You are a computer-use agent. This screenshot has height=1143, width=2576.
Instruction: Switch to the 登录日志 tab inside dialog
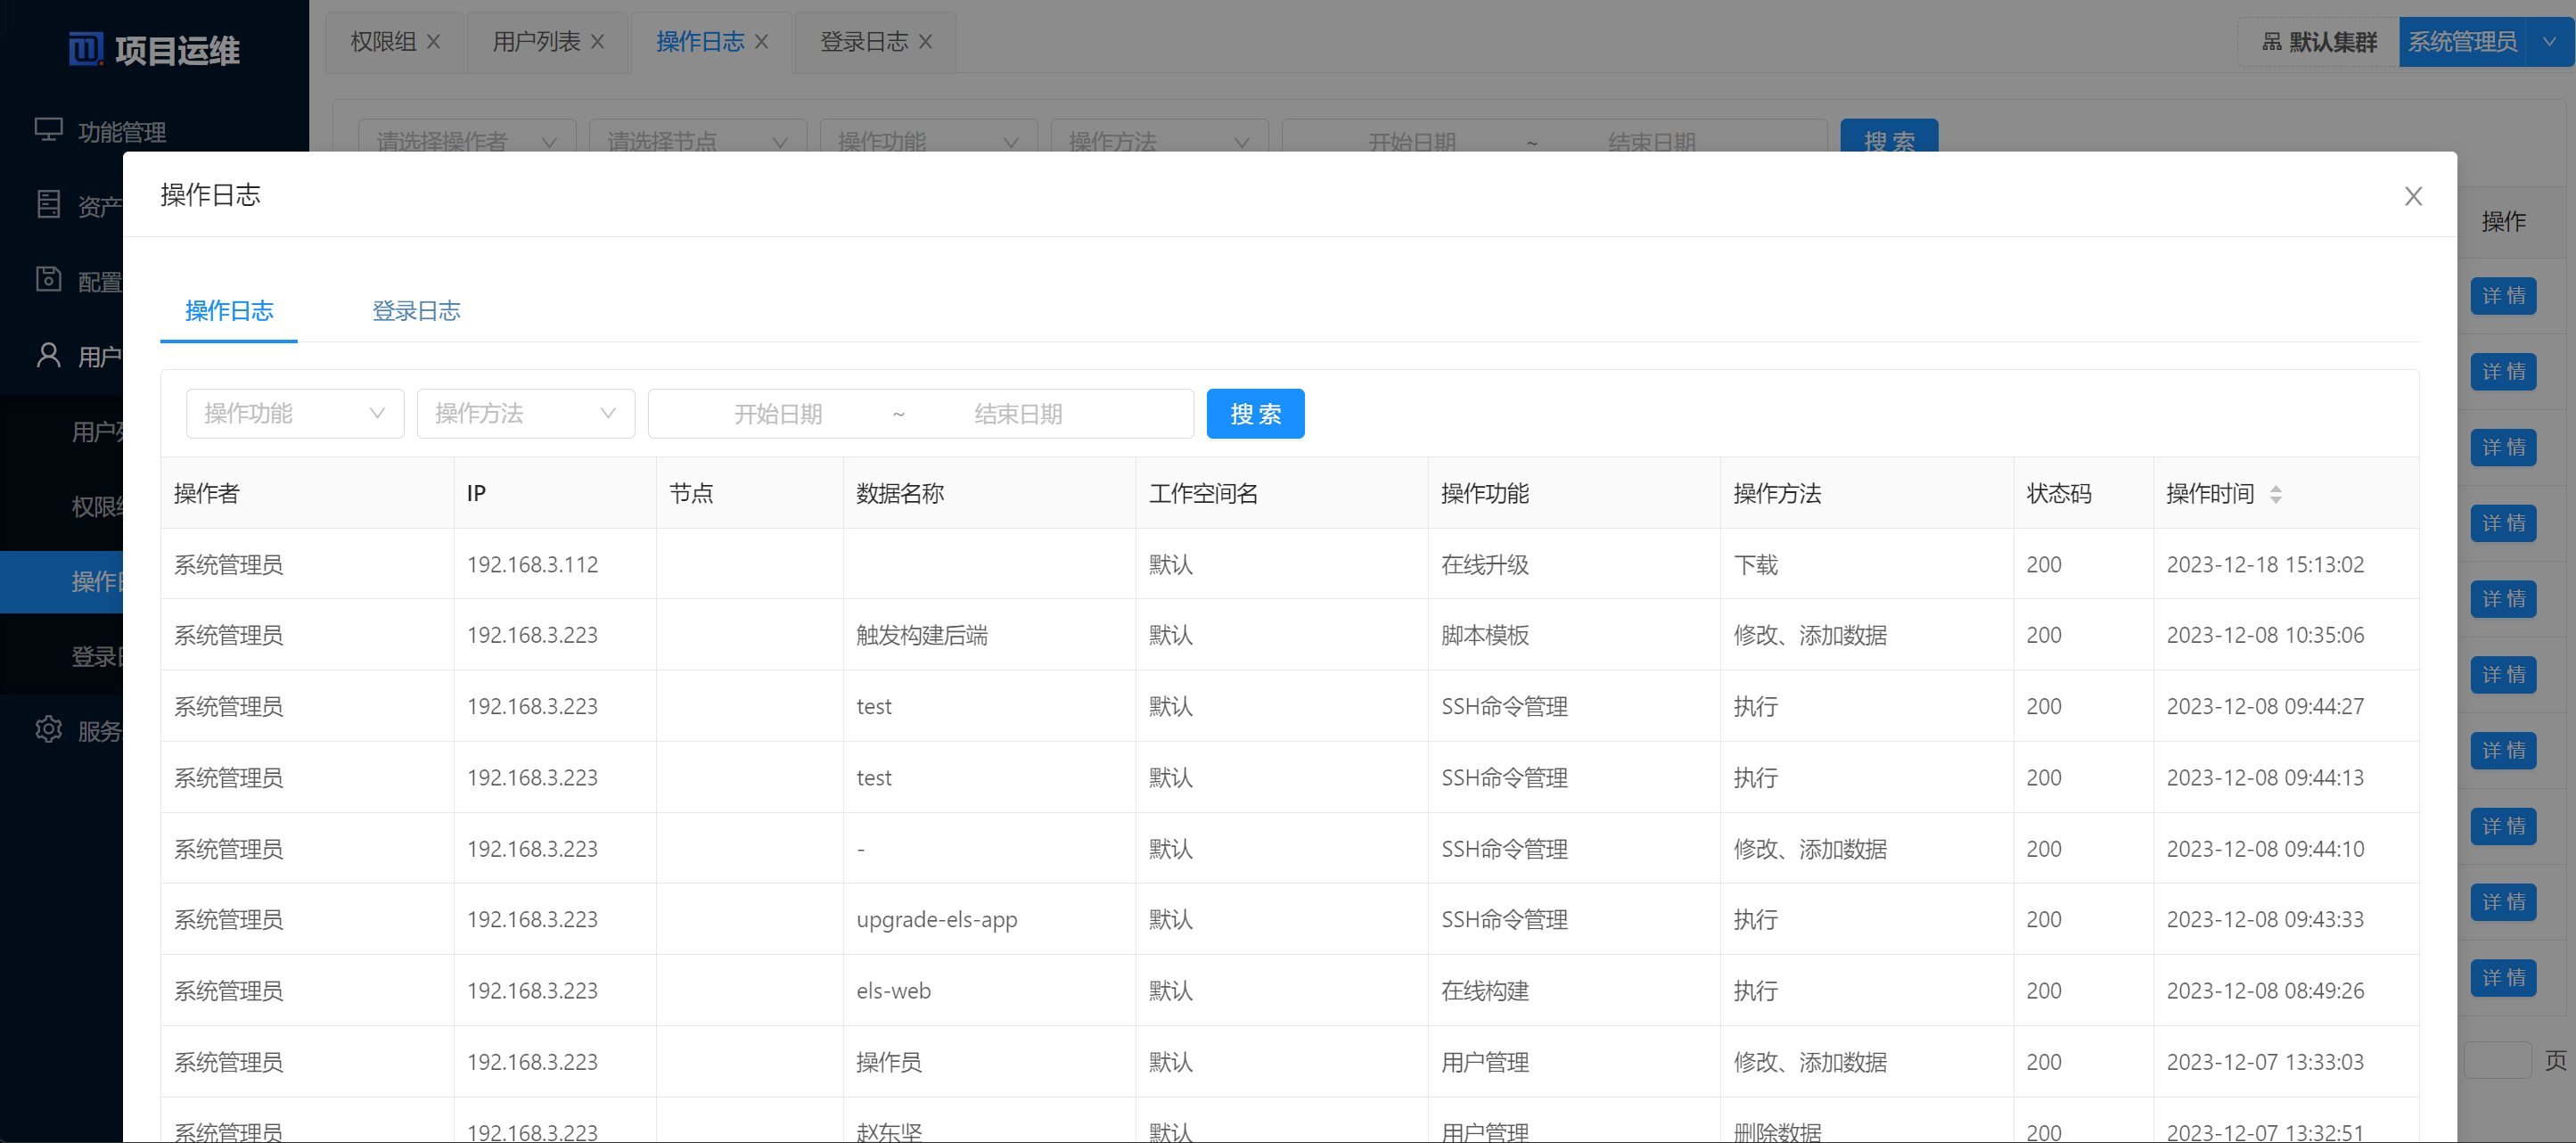click(x=416, y=311)
